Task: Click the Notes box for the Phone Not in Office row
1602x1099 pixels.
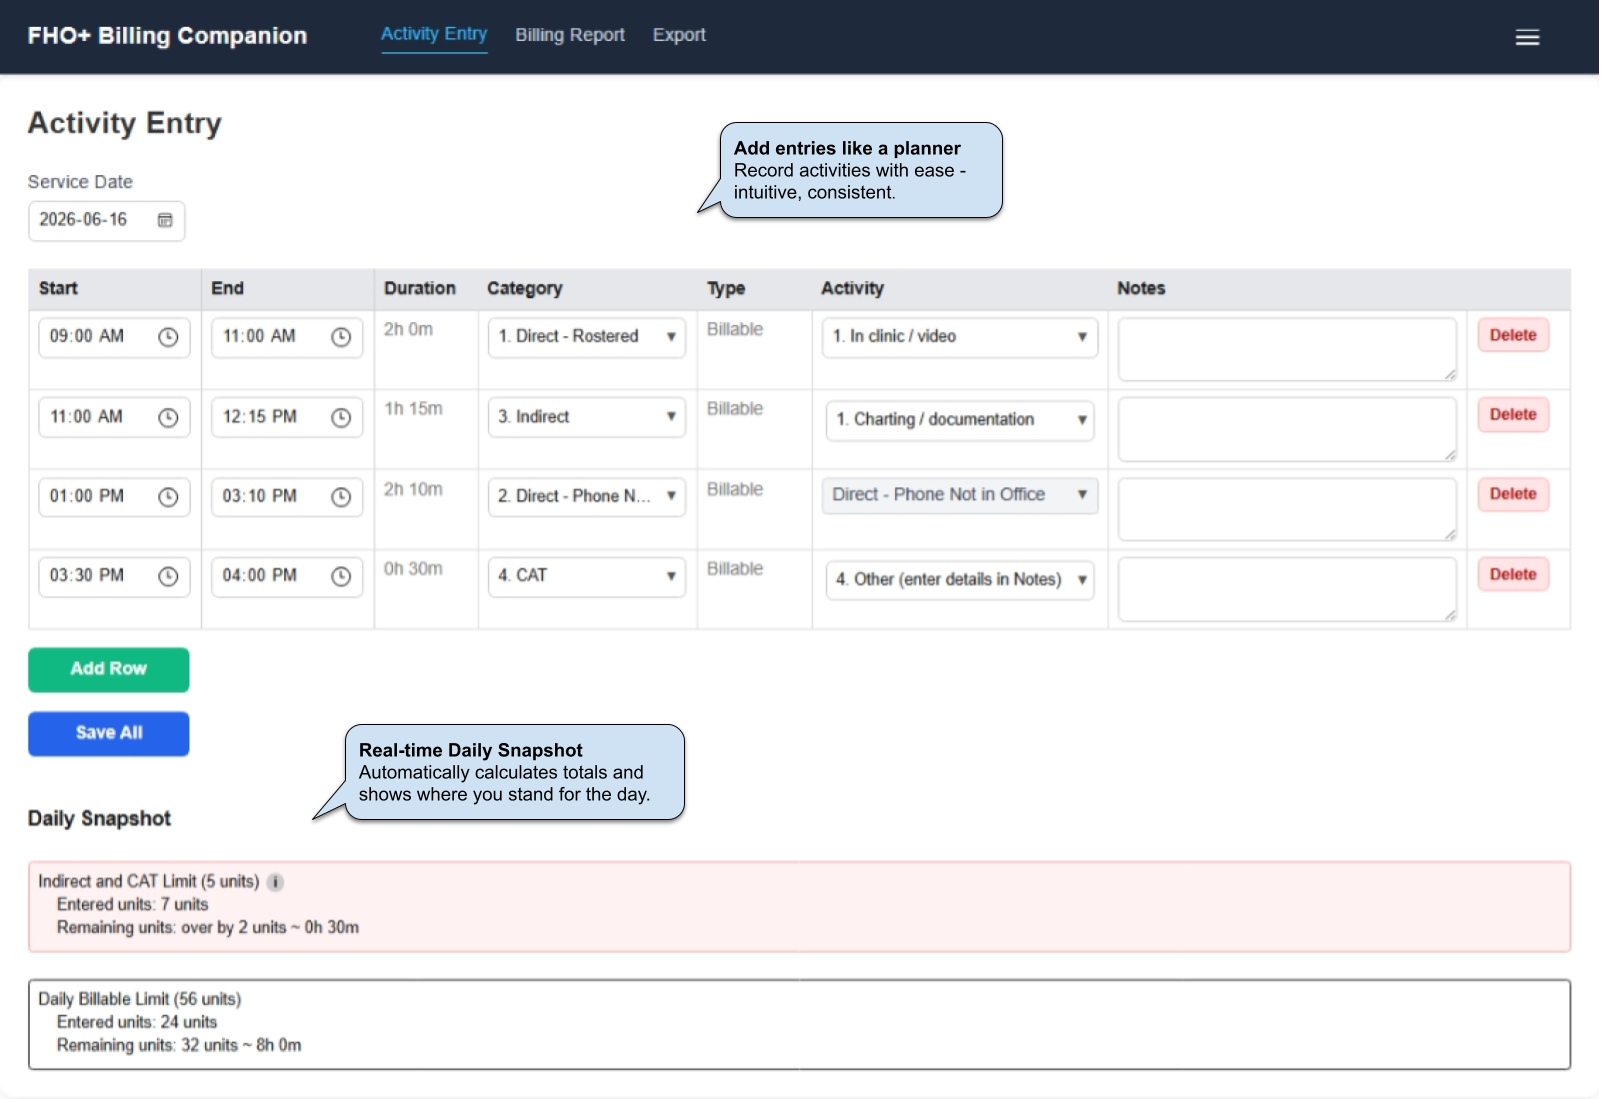Action: (x=1287, y=509)
